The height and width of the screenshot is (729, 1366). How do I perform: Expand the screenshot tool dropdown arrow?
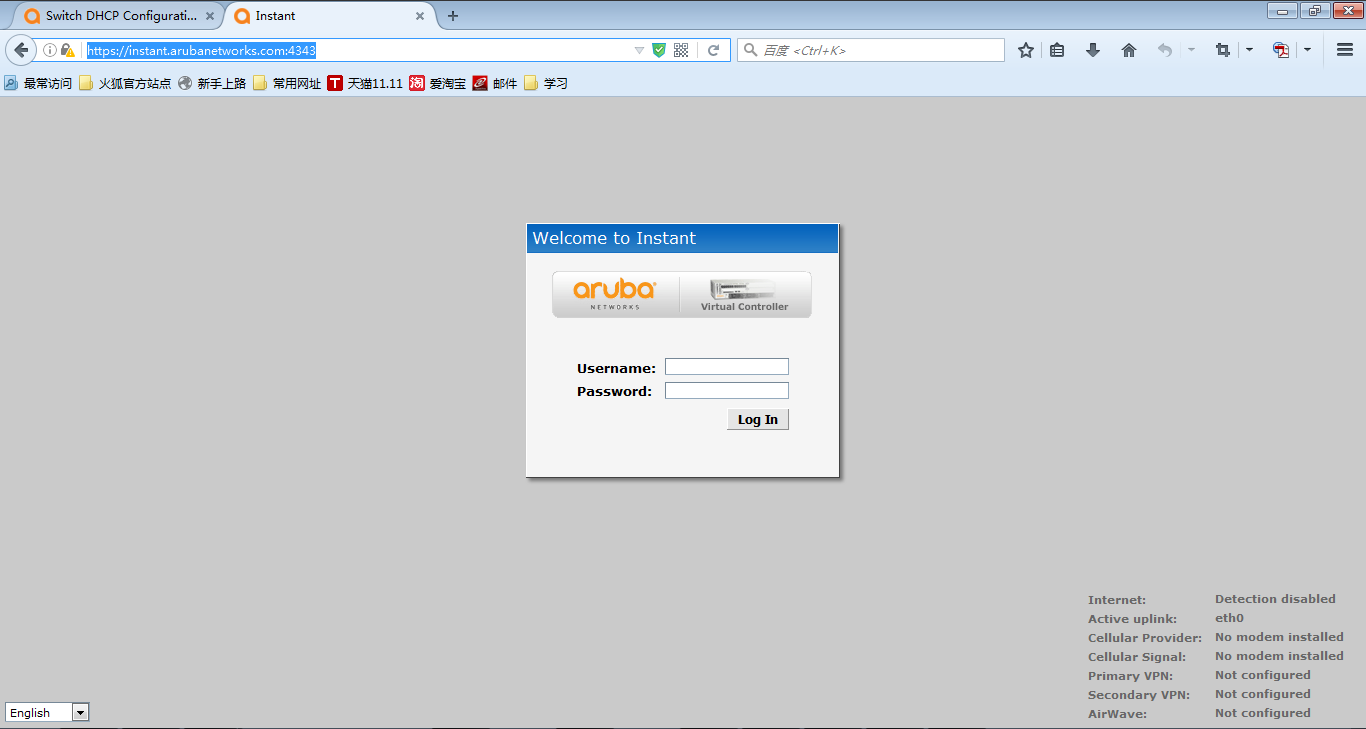coord(1249,50)
